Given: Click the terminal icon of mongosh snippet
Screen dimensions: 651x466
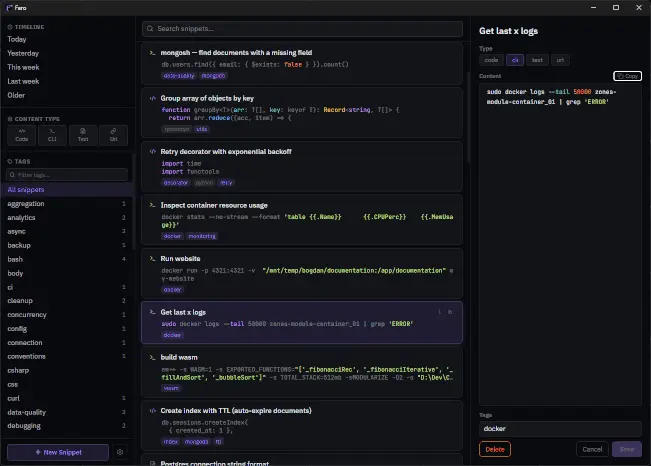Looking at the screenshot, I should pyautogui.click(x=152, y=53).
